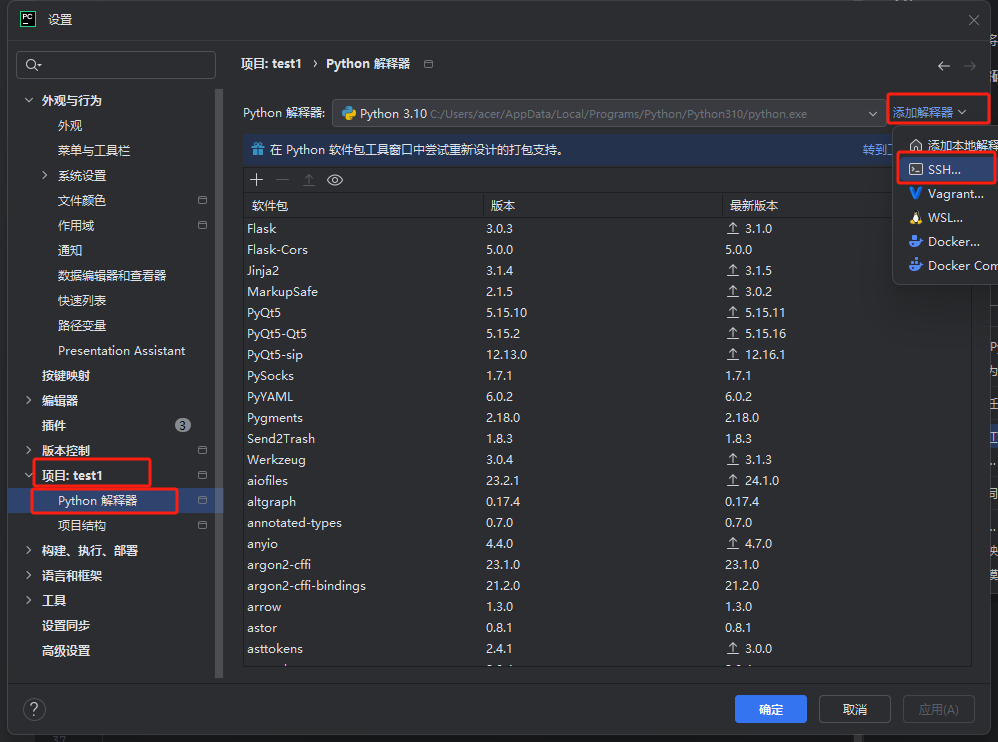
Task: Open the 添加解释器 dropdown
Action: pyautogui.click(x=929, y=113)
